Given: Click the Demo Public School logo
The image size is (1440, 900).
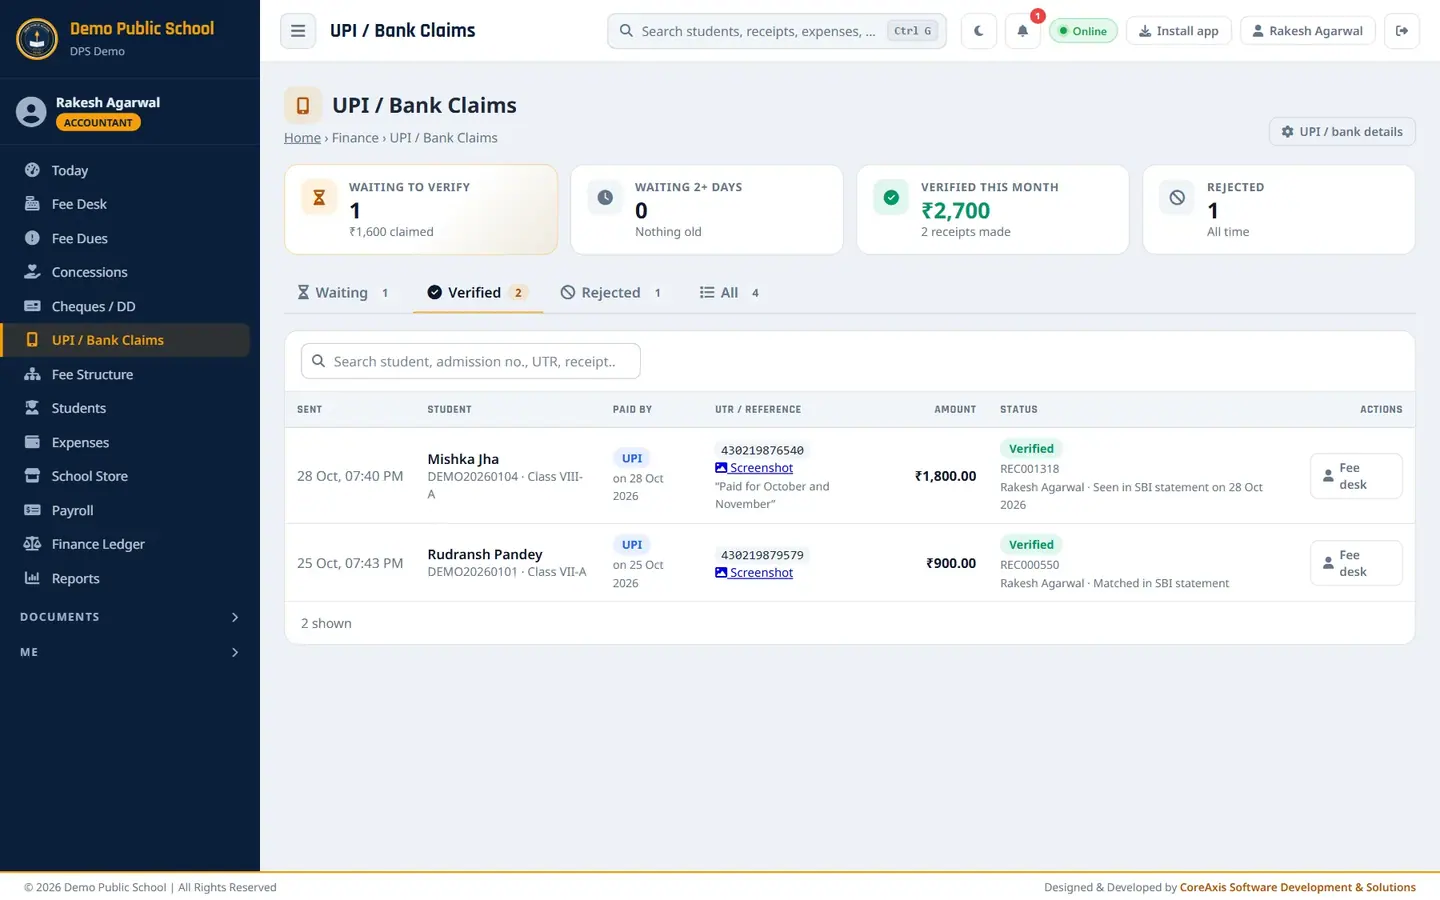Looking at the screenshot, I should [x=37, y=39].
